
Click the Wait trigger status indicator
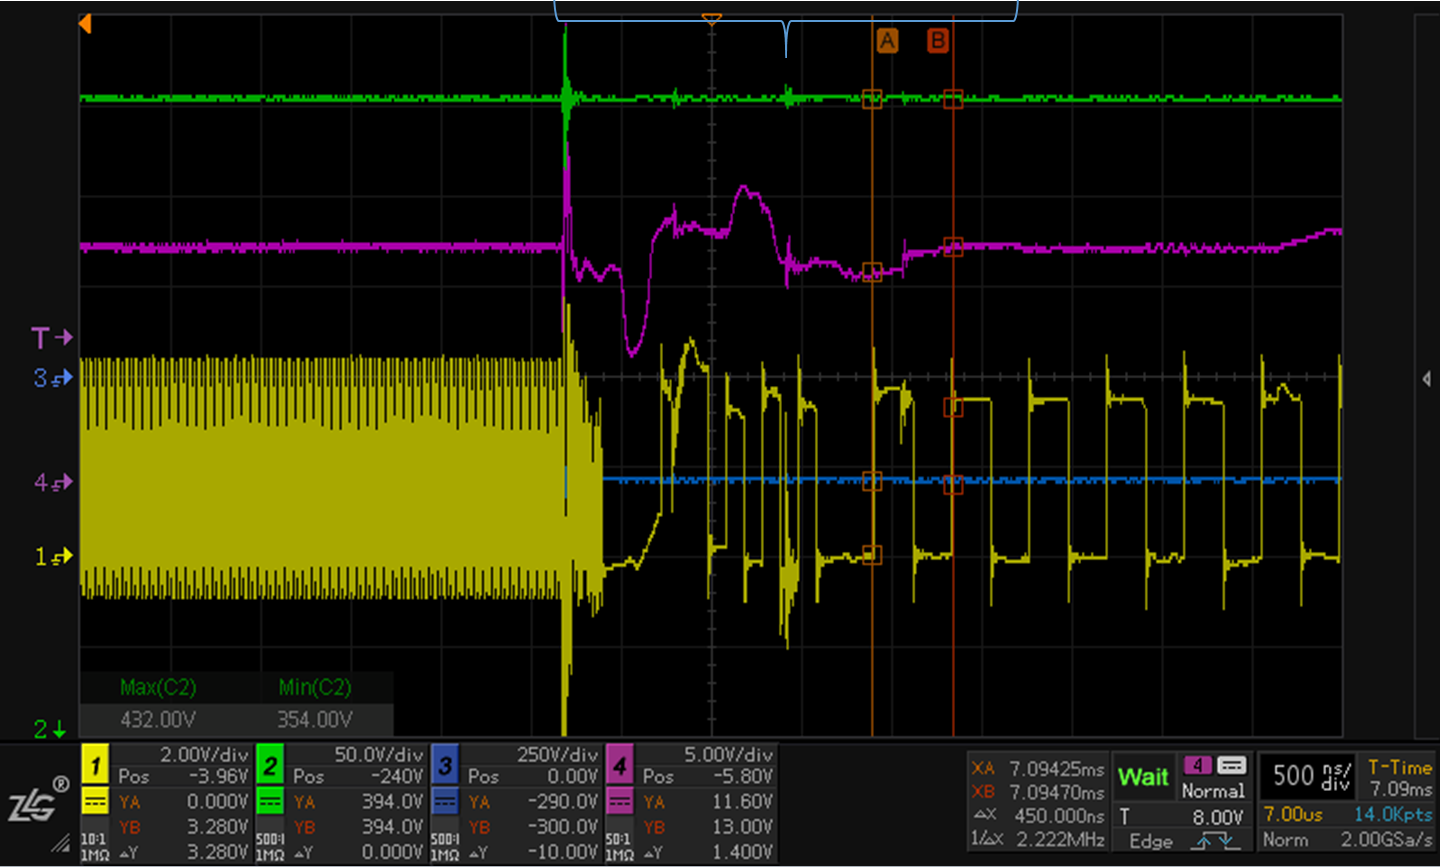1143,776
